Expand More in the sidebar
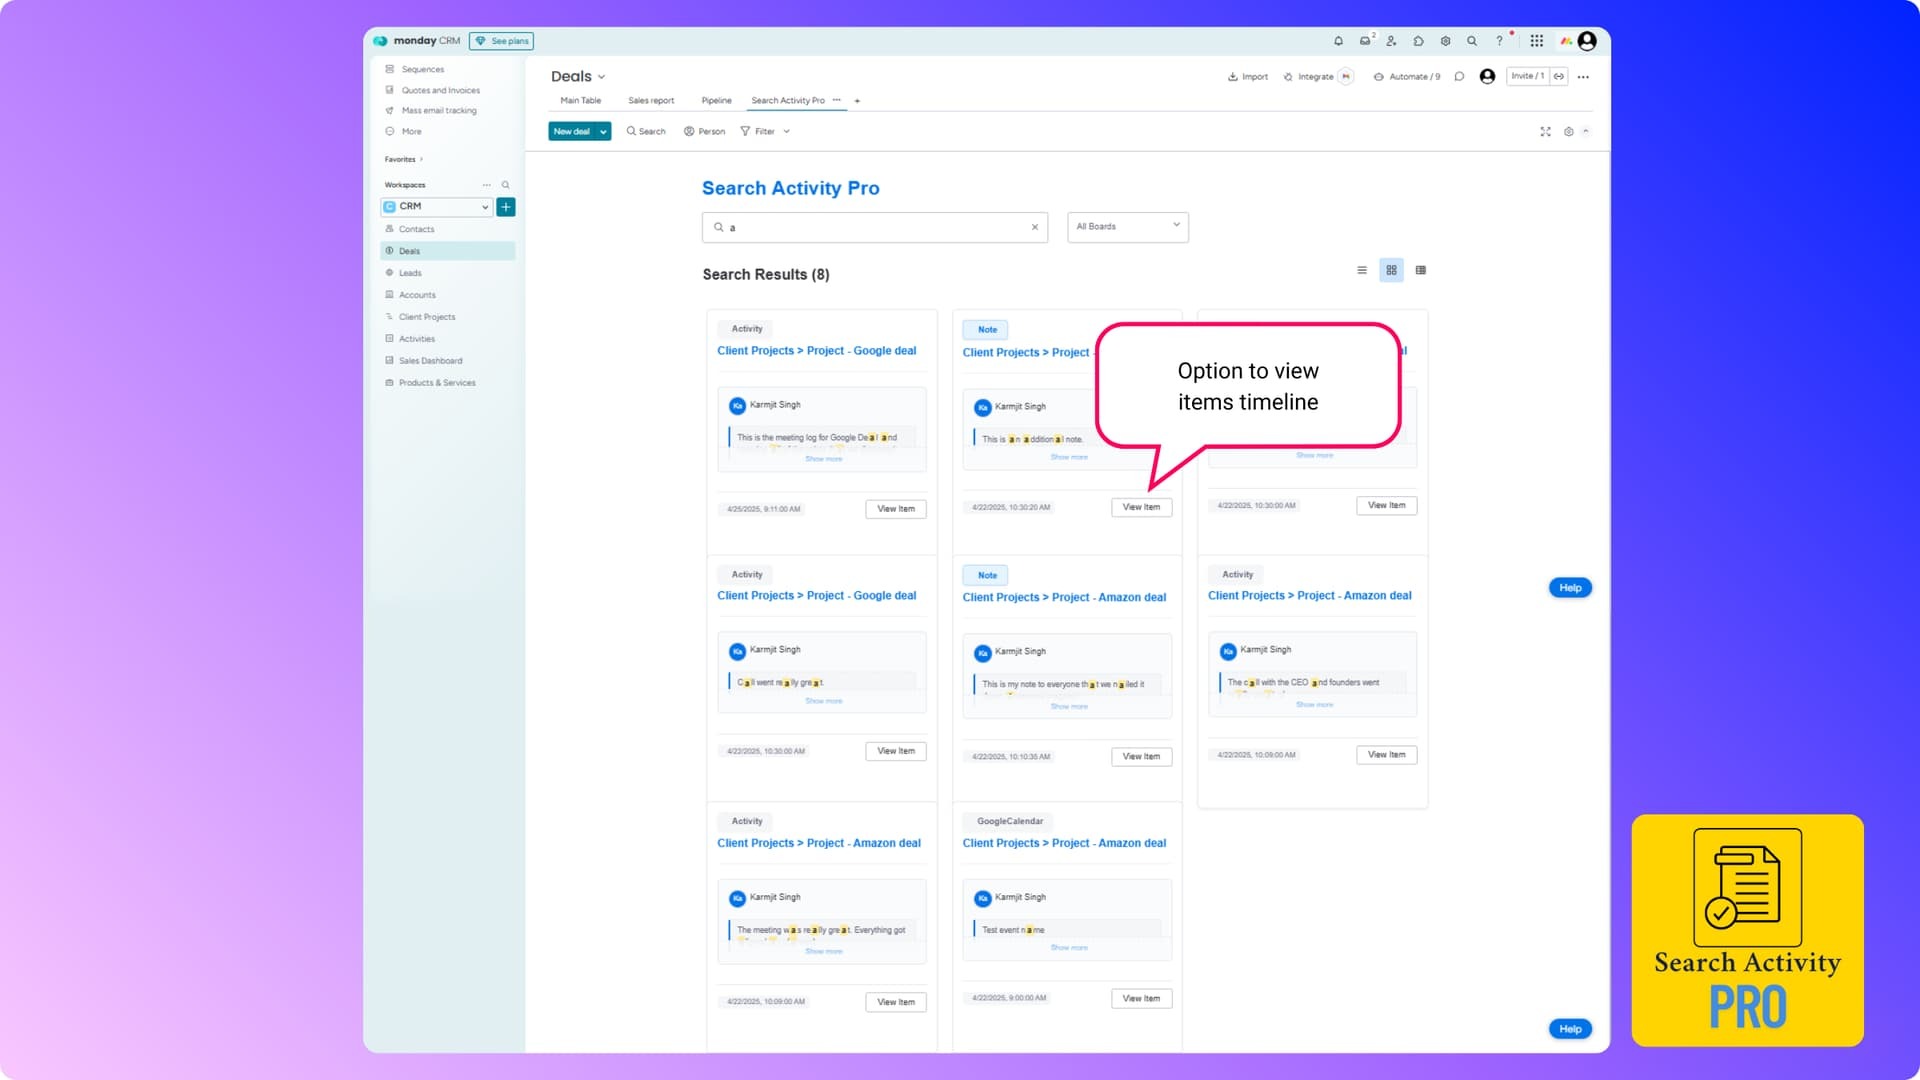Screen dimensions: 1920x1080 coord(403,132)
